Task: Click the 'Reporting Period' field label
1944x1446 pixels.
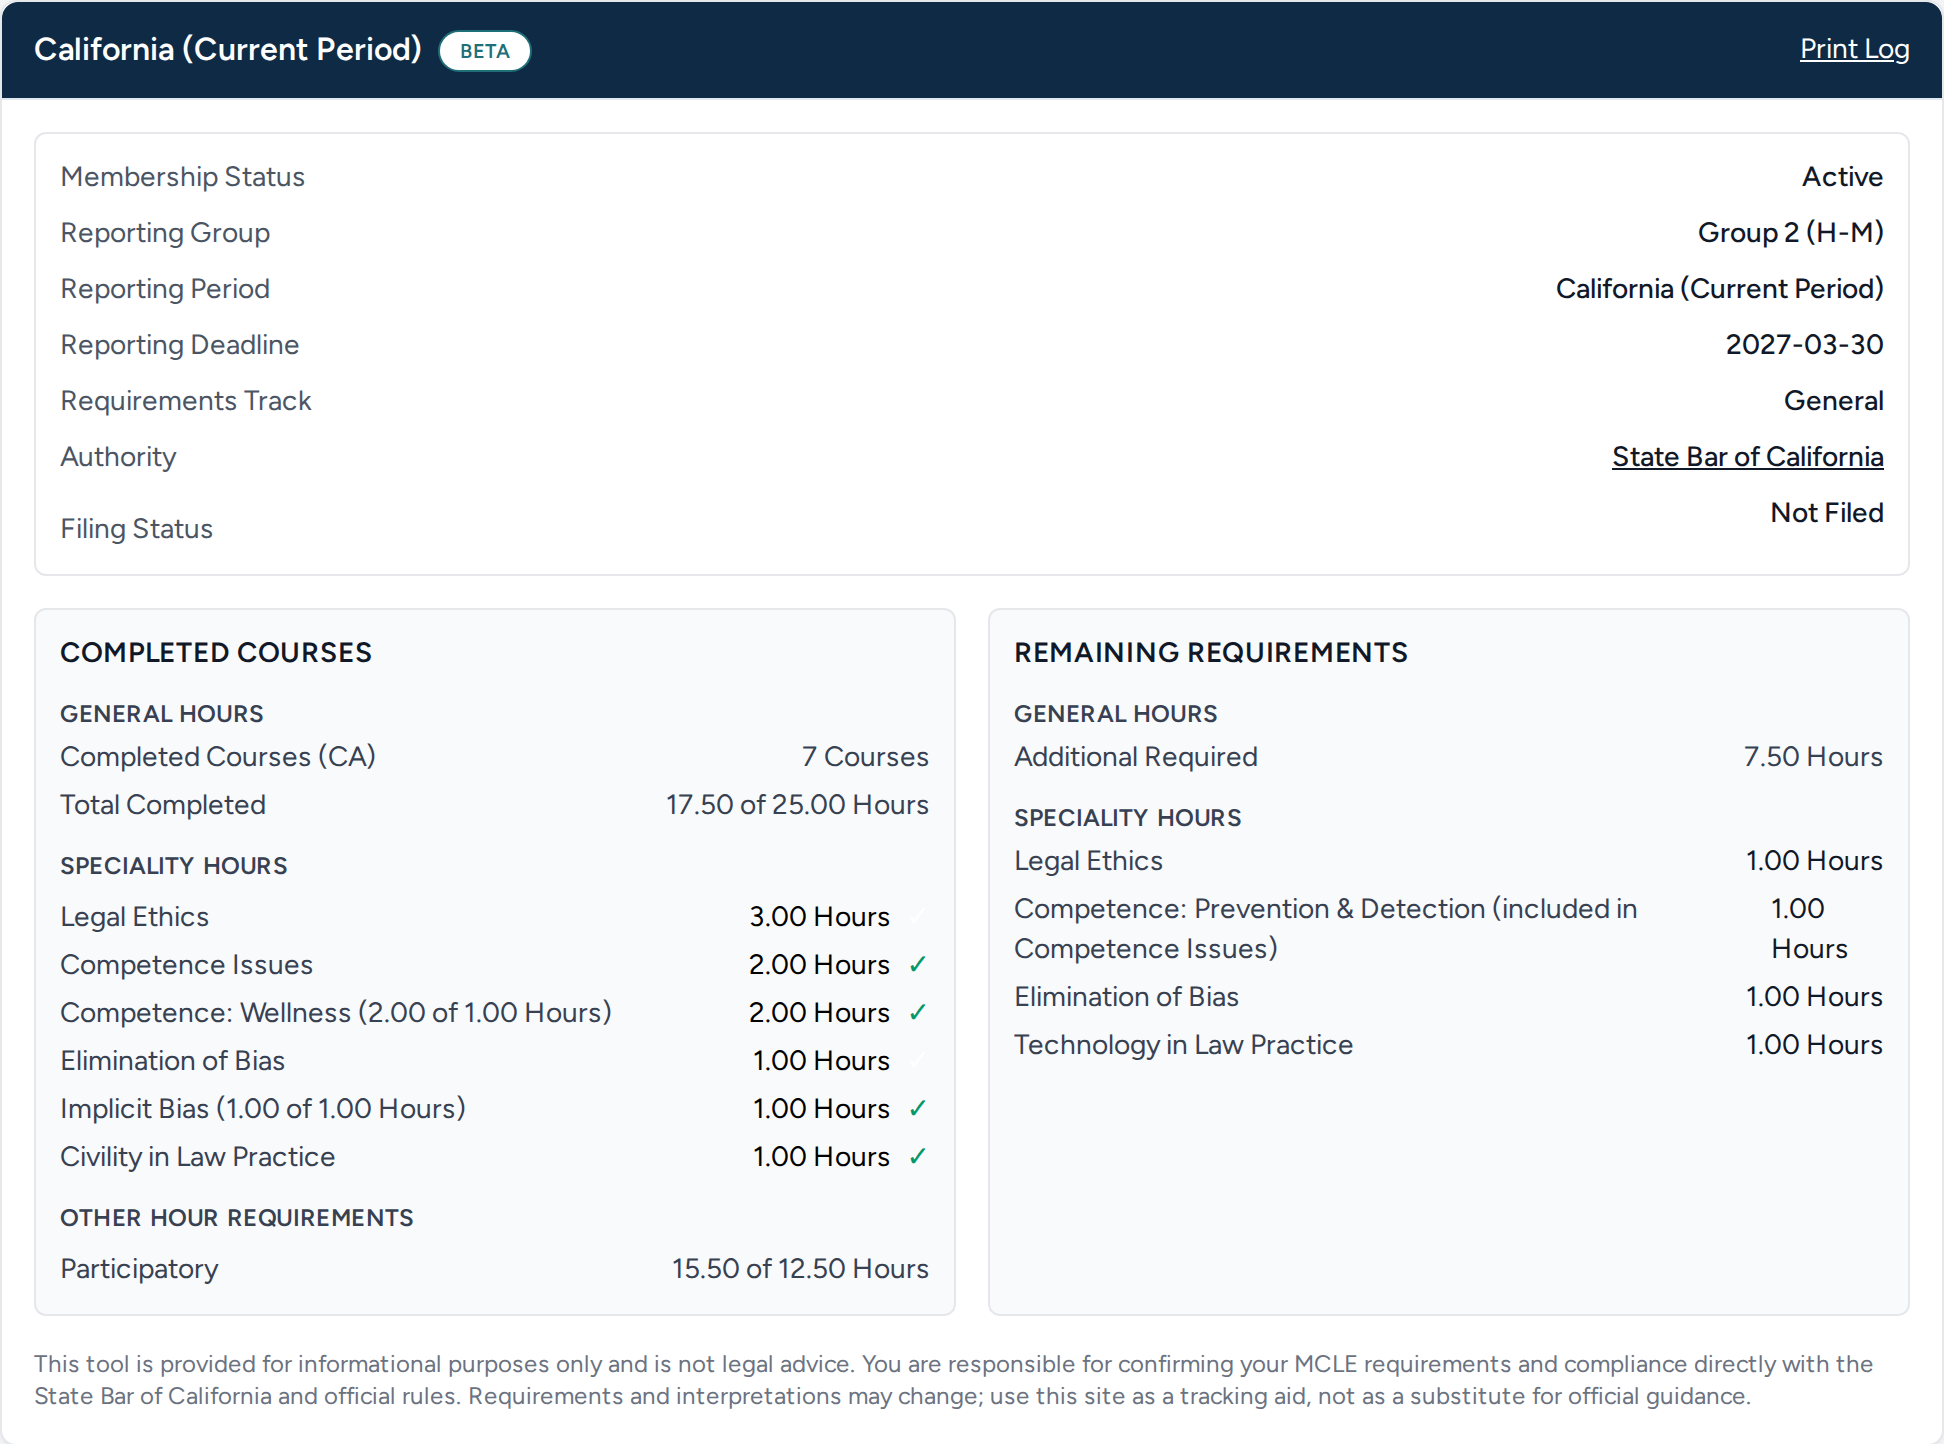Action: [x=165, y=289]
